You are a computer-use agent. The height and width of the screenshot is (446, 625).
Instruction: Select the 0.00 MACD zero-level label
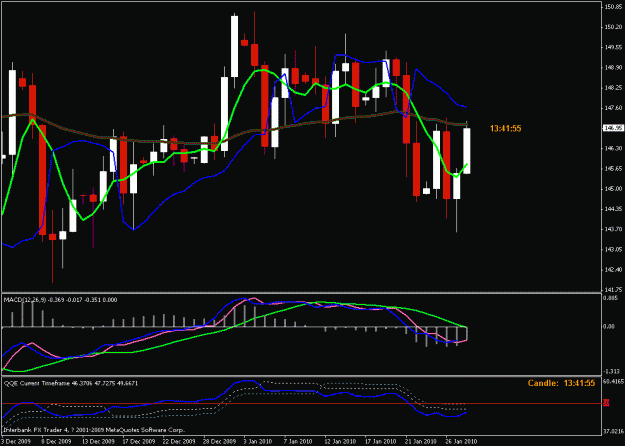tap(611, 326)
